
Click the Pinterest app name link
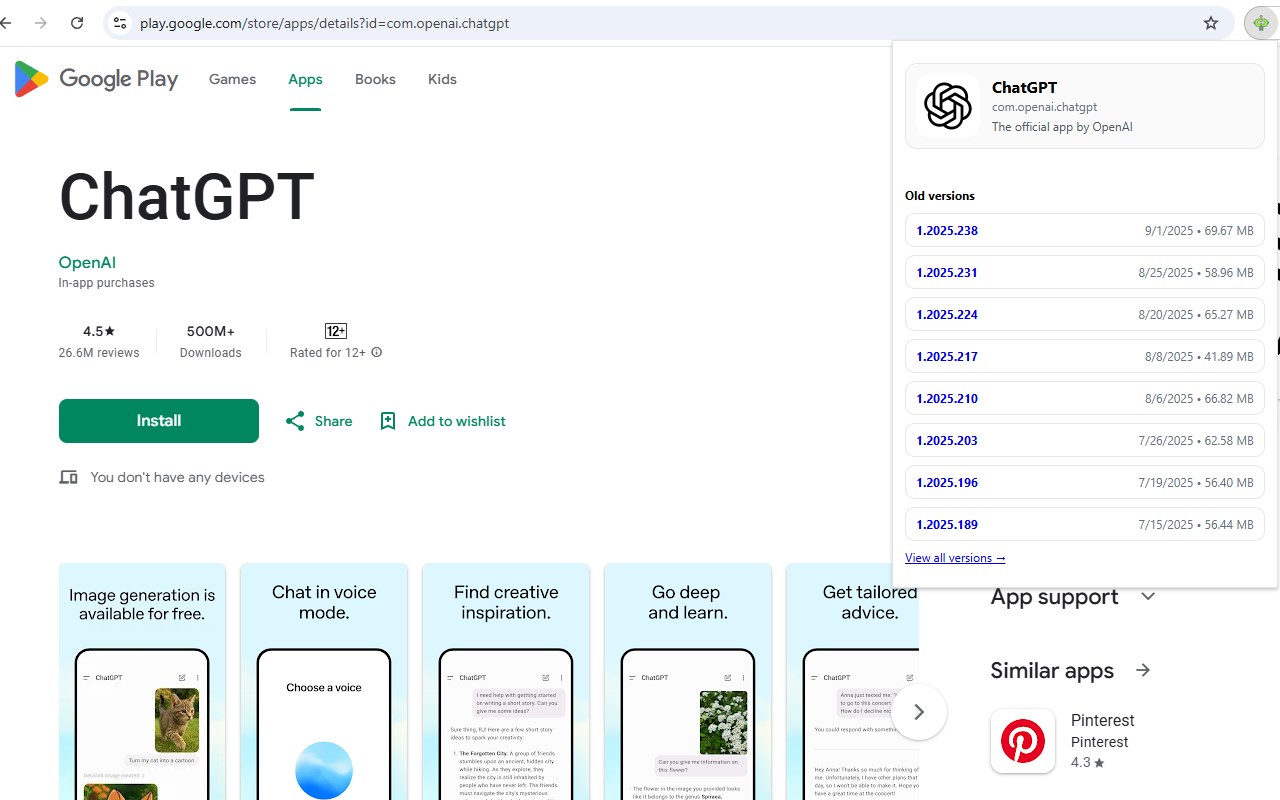coord(1103,720)
